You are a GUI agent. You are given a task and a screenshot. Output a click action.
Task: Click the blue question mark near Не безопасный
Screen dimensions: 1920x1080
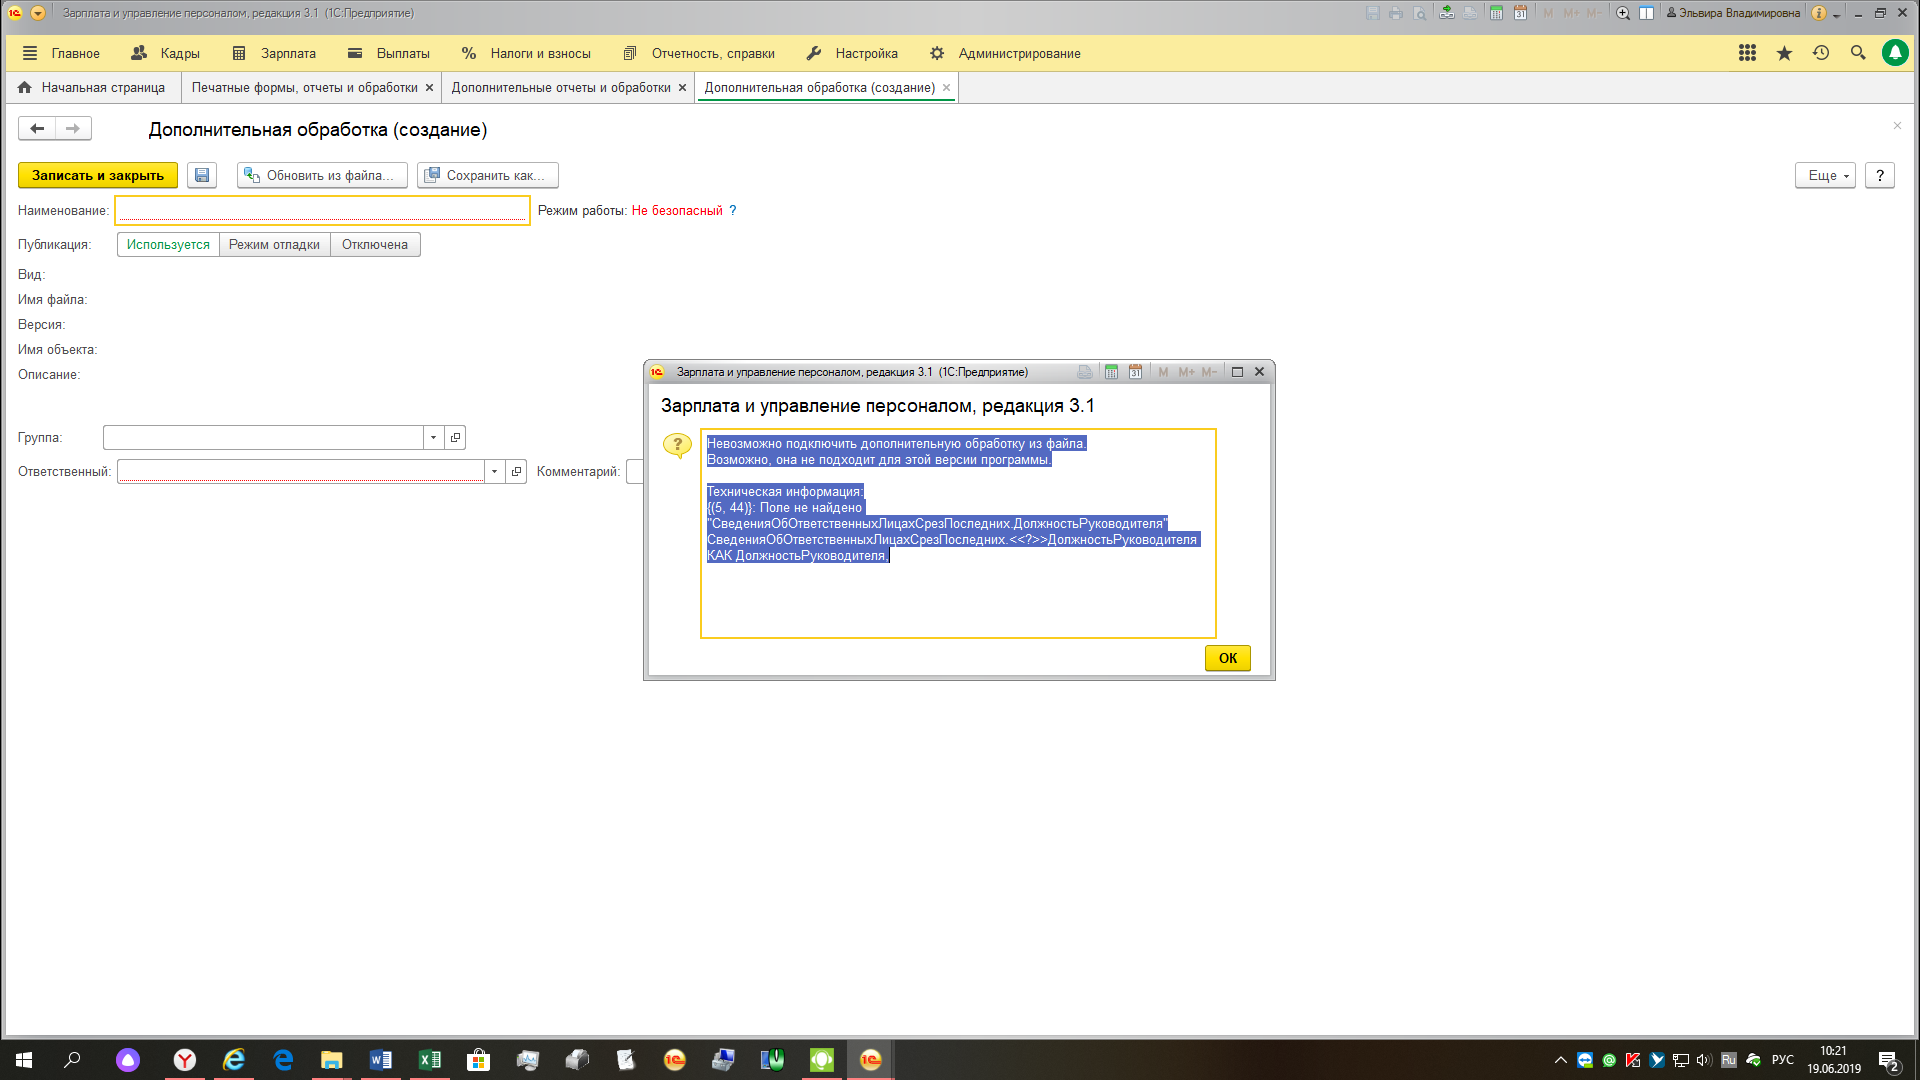point(732,211)
